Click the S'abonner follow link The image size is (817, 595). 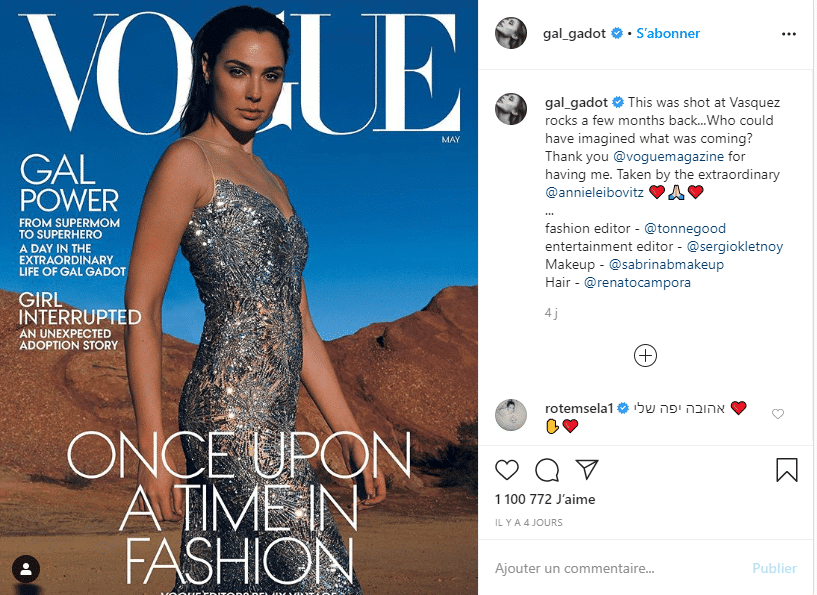tap(668, 33)
